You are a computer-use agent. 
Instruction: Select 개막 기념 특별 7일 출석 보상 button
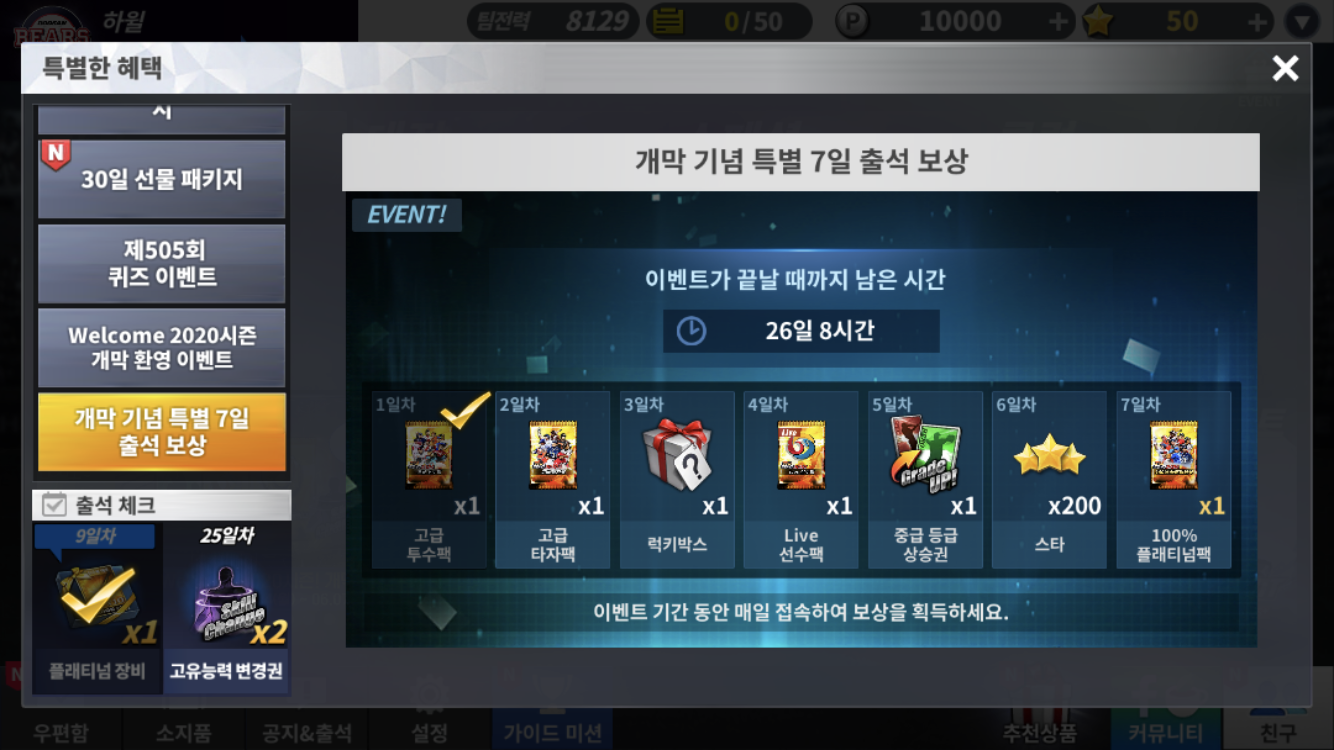coord(162,432)
